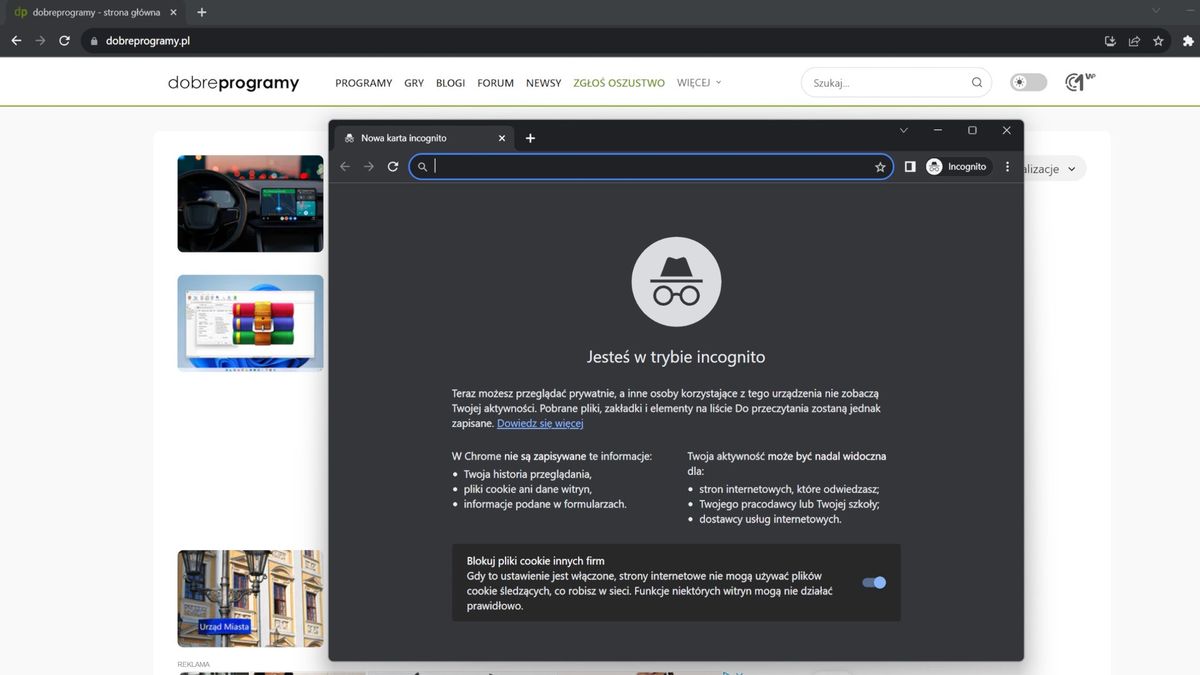Viewport: 1200px width, 675px height.
Task: Disable the 'Blokuj pliki cookie innych firm' toggle
Action: tap(873, 582)
